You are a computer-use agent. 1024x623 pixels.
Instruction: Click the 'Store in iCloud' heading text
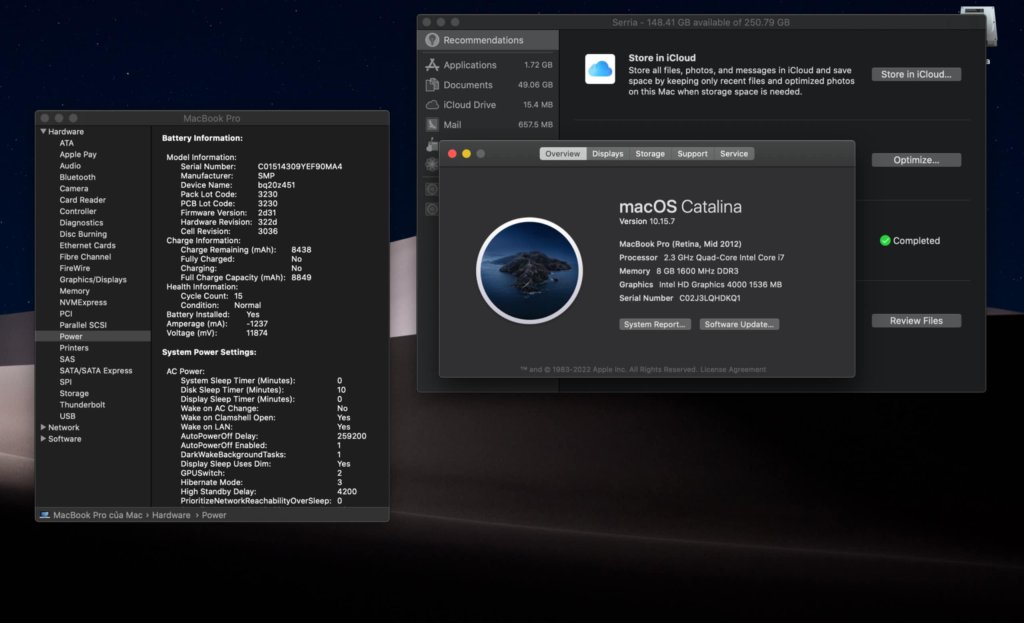pyautogui.click(x=662, y=57)
